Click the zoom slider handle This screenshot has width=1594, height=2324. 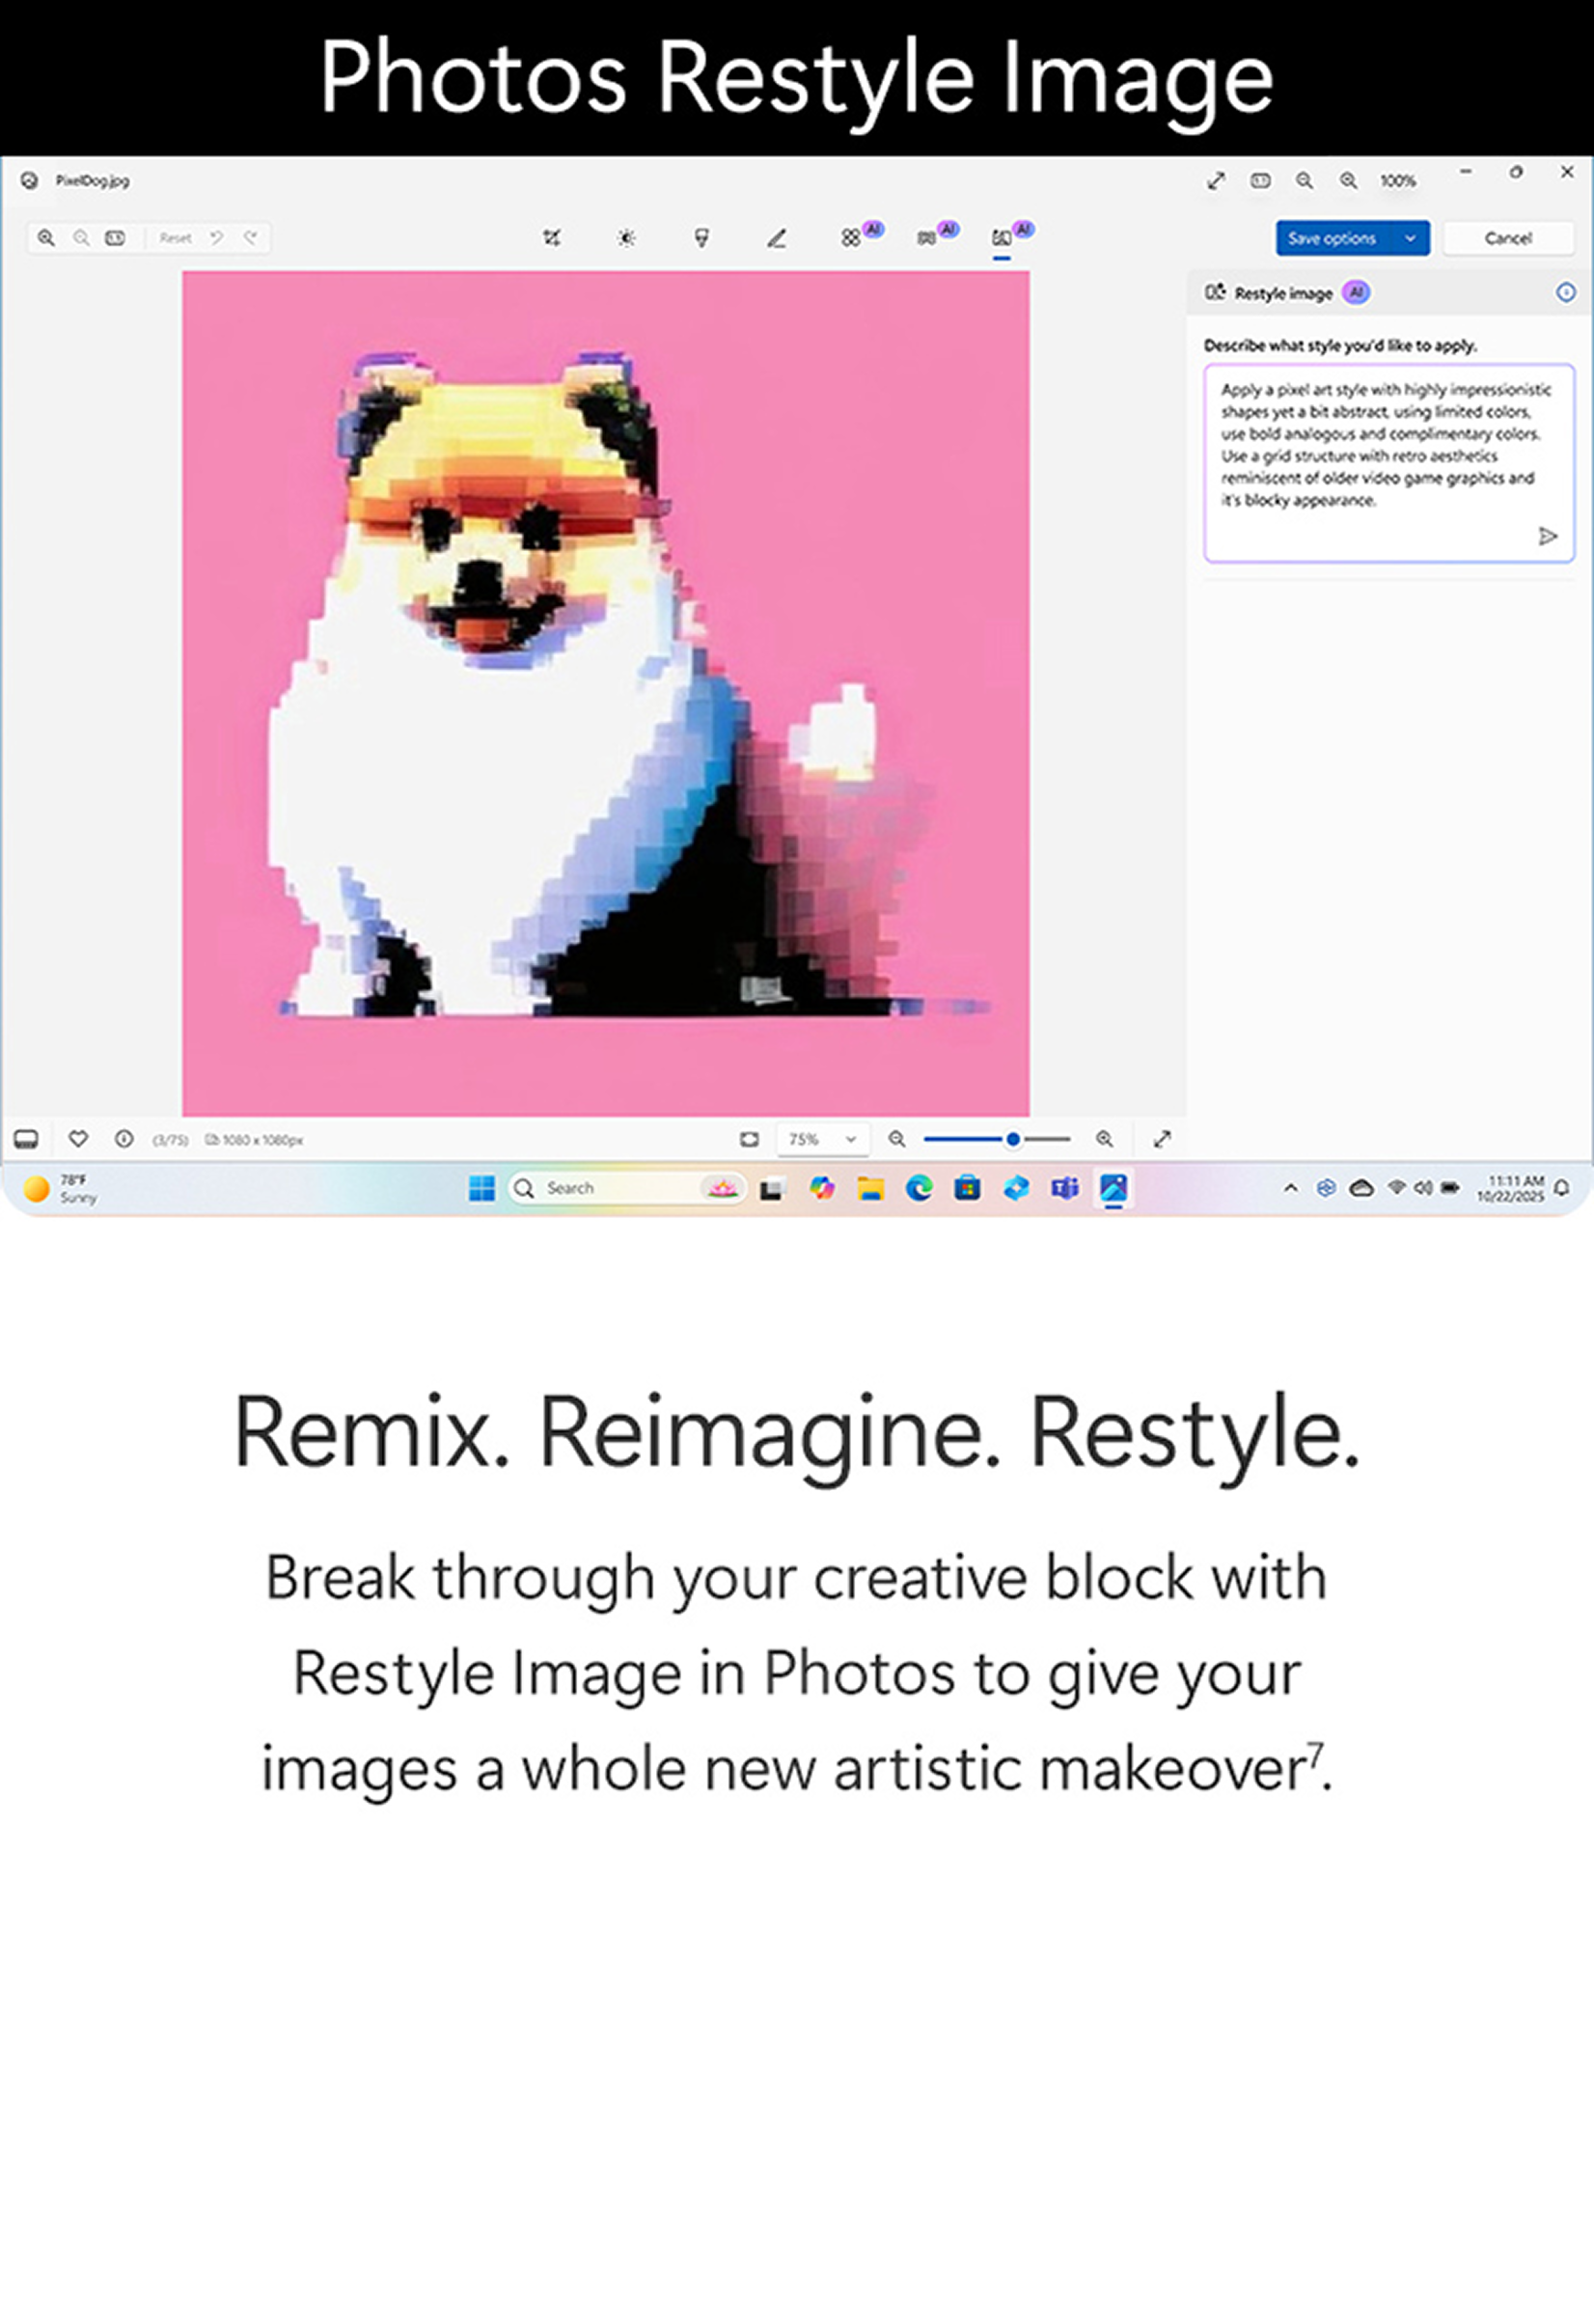(1013, 1139)
